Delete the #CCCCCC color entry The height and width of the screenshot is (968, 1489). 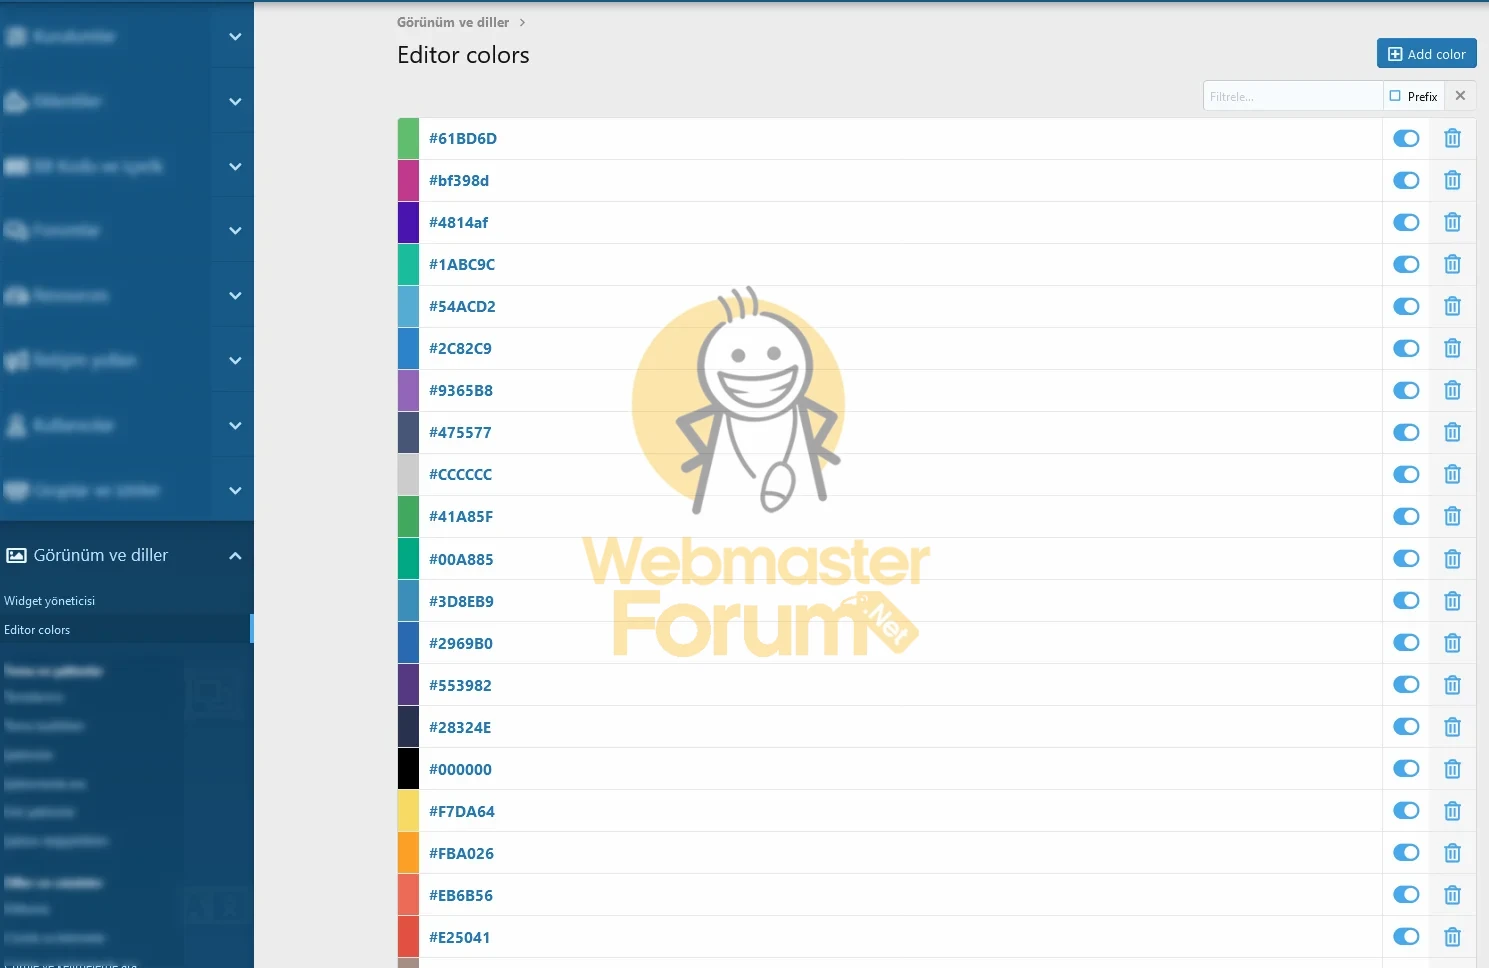click(1452, 474)
